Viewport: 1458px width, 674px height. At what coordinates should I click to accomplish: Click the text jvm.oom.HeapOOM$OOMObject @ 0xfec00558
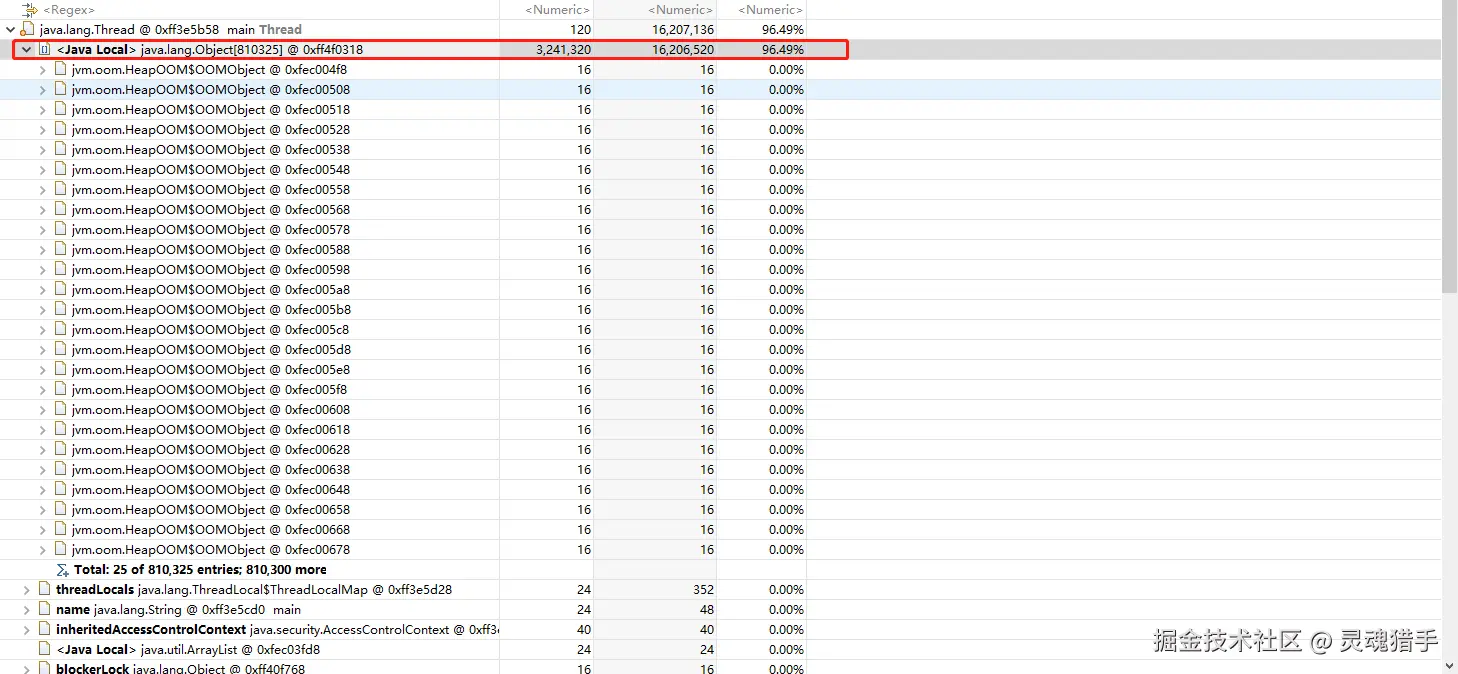pos(211,190)
